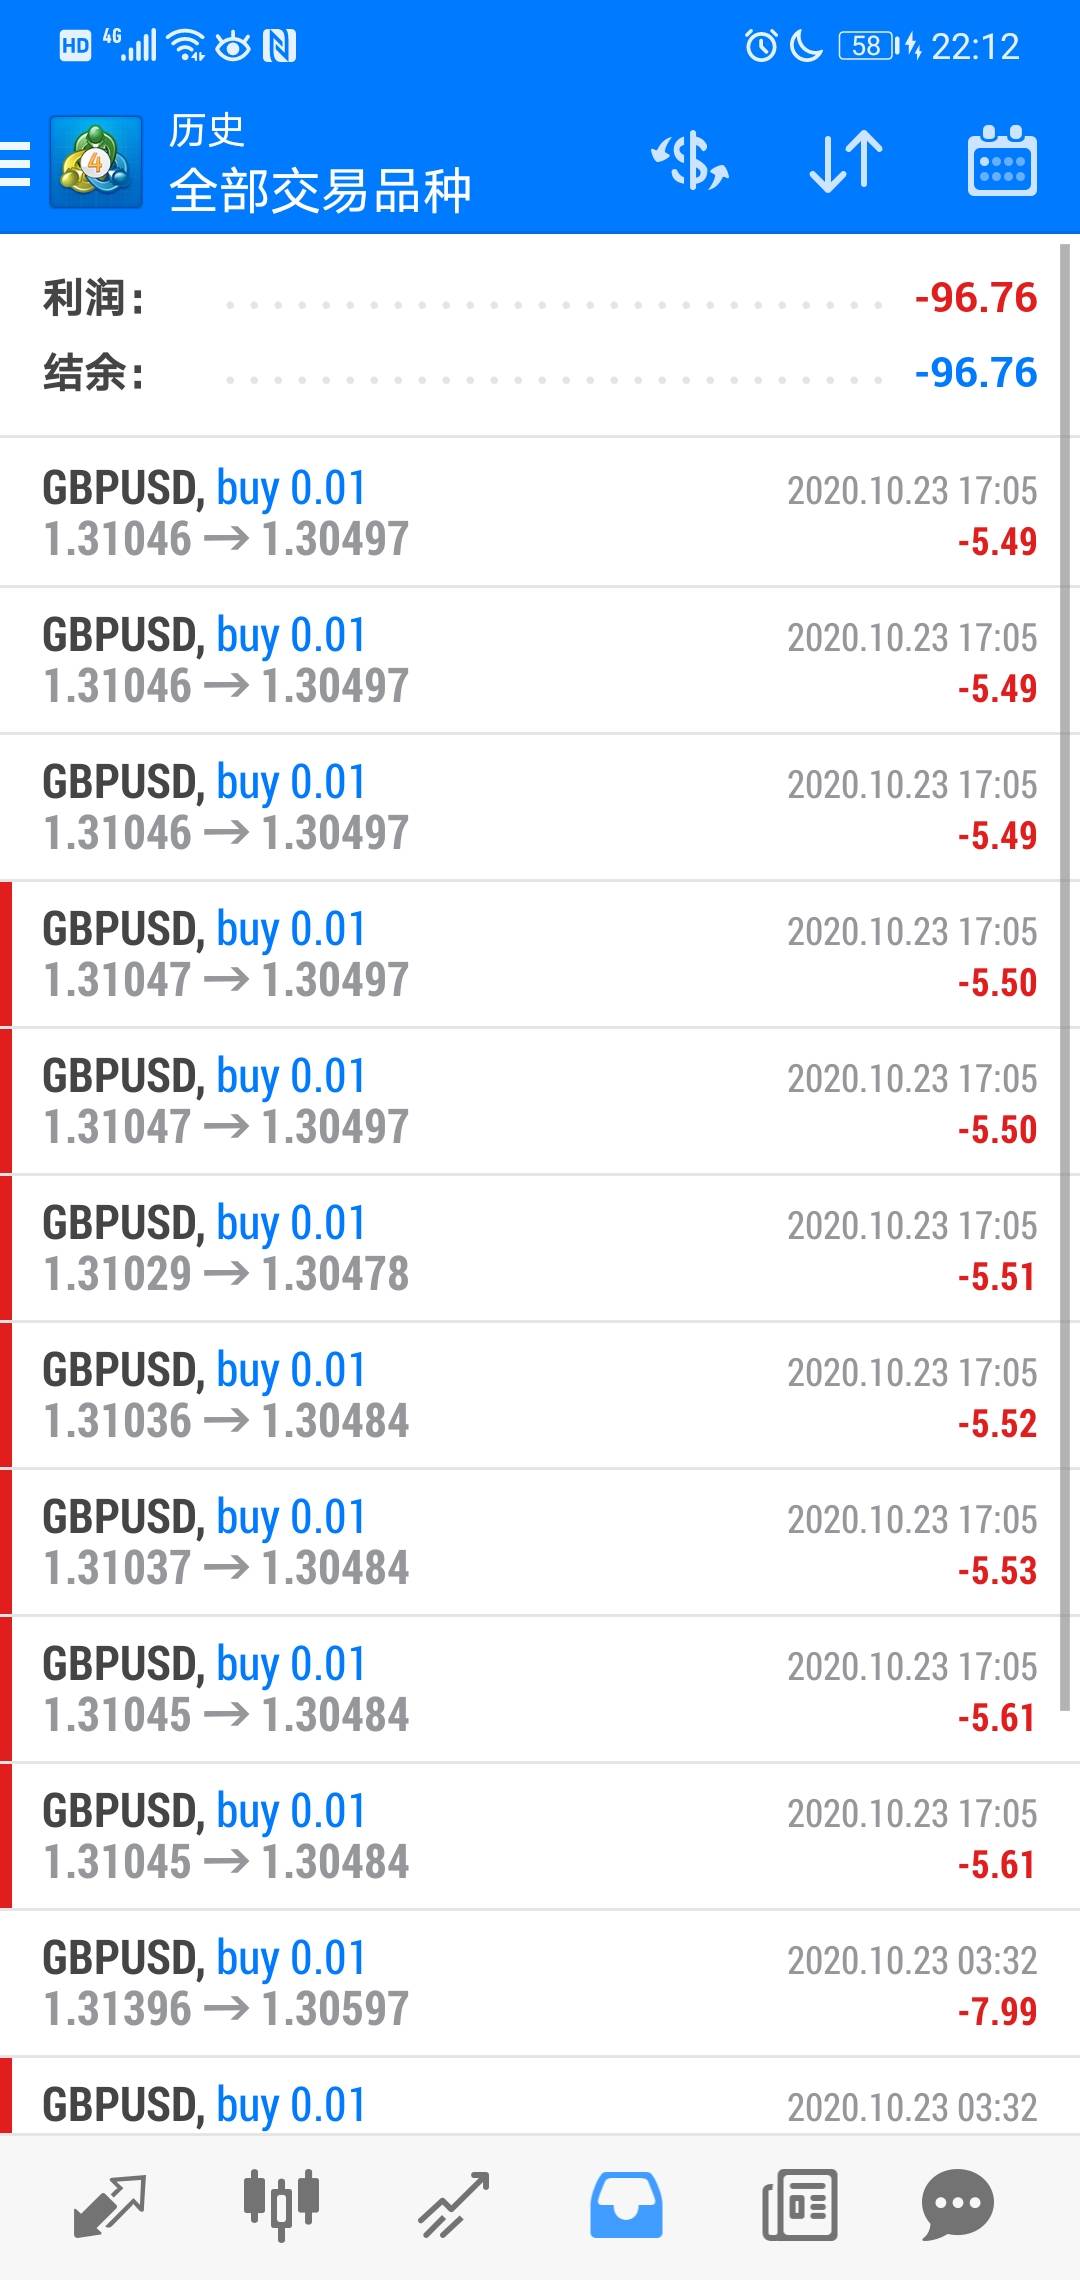
Task: Open the News tab icon
Action: pyautogui.click(x=799, y=2205)
